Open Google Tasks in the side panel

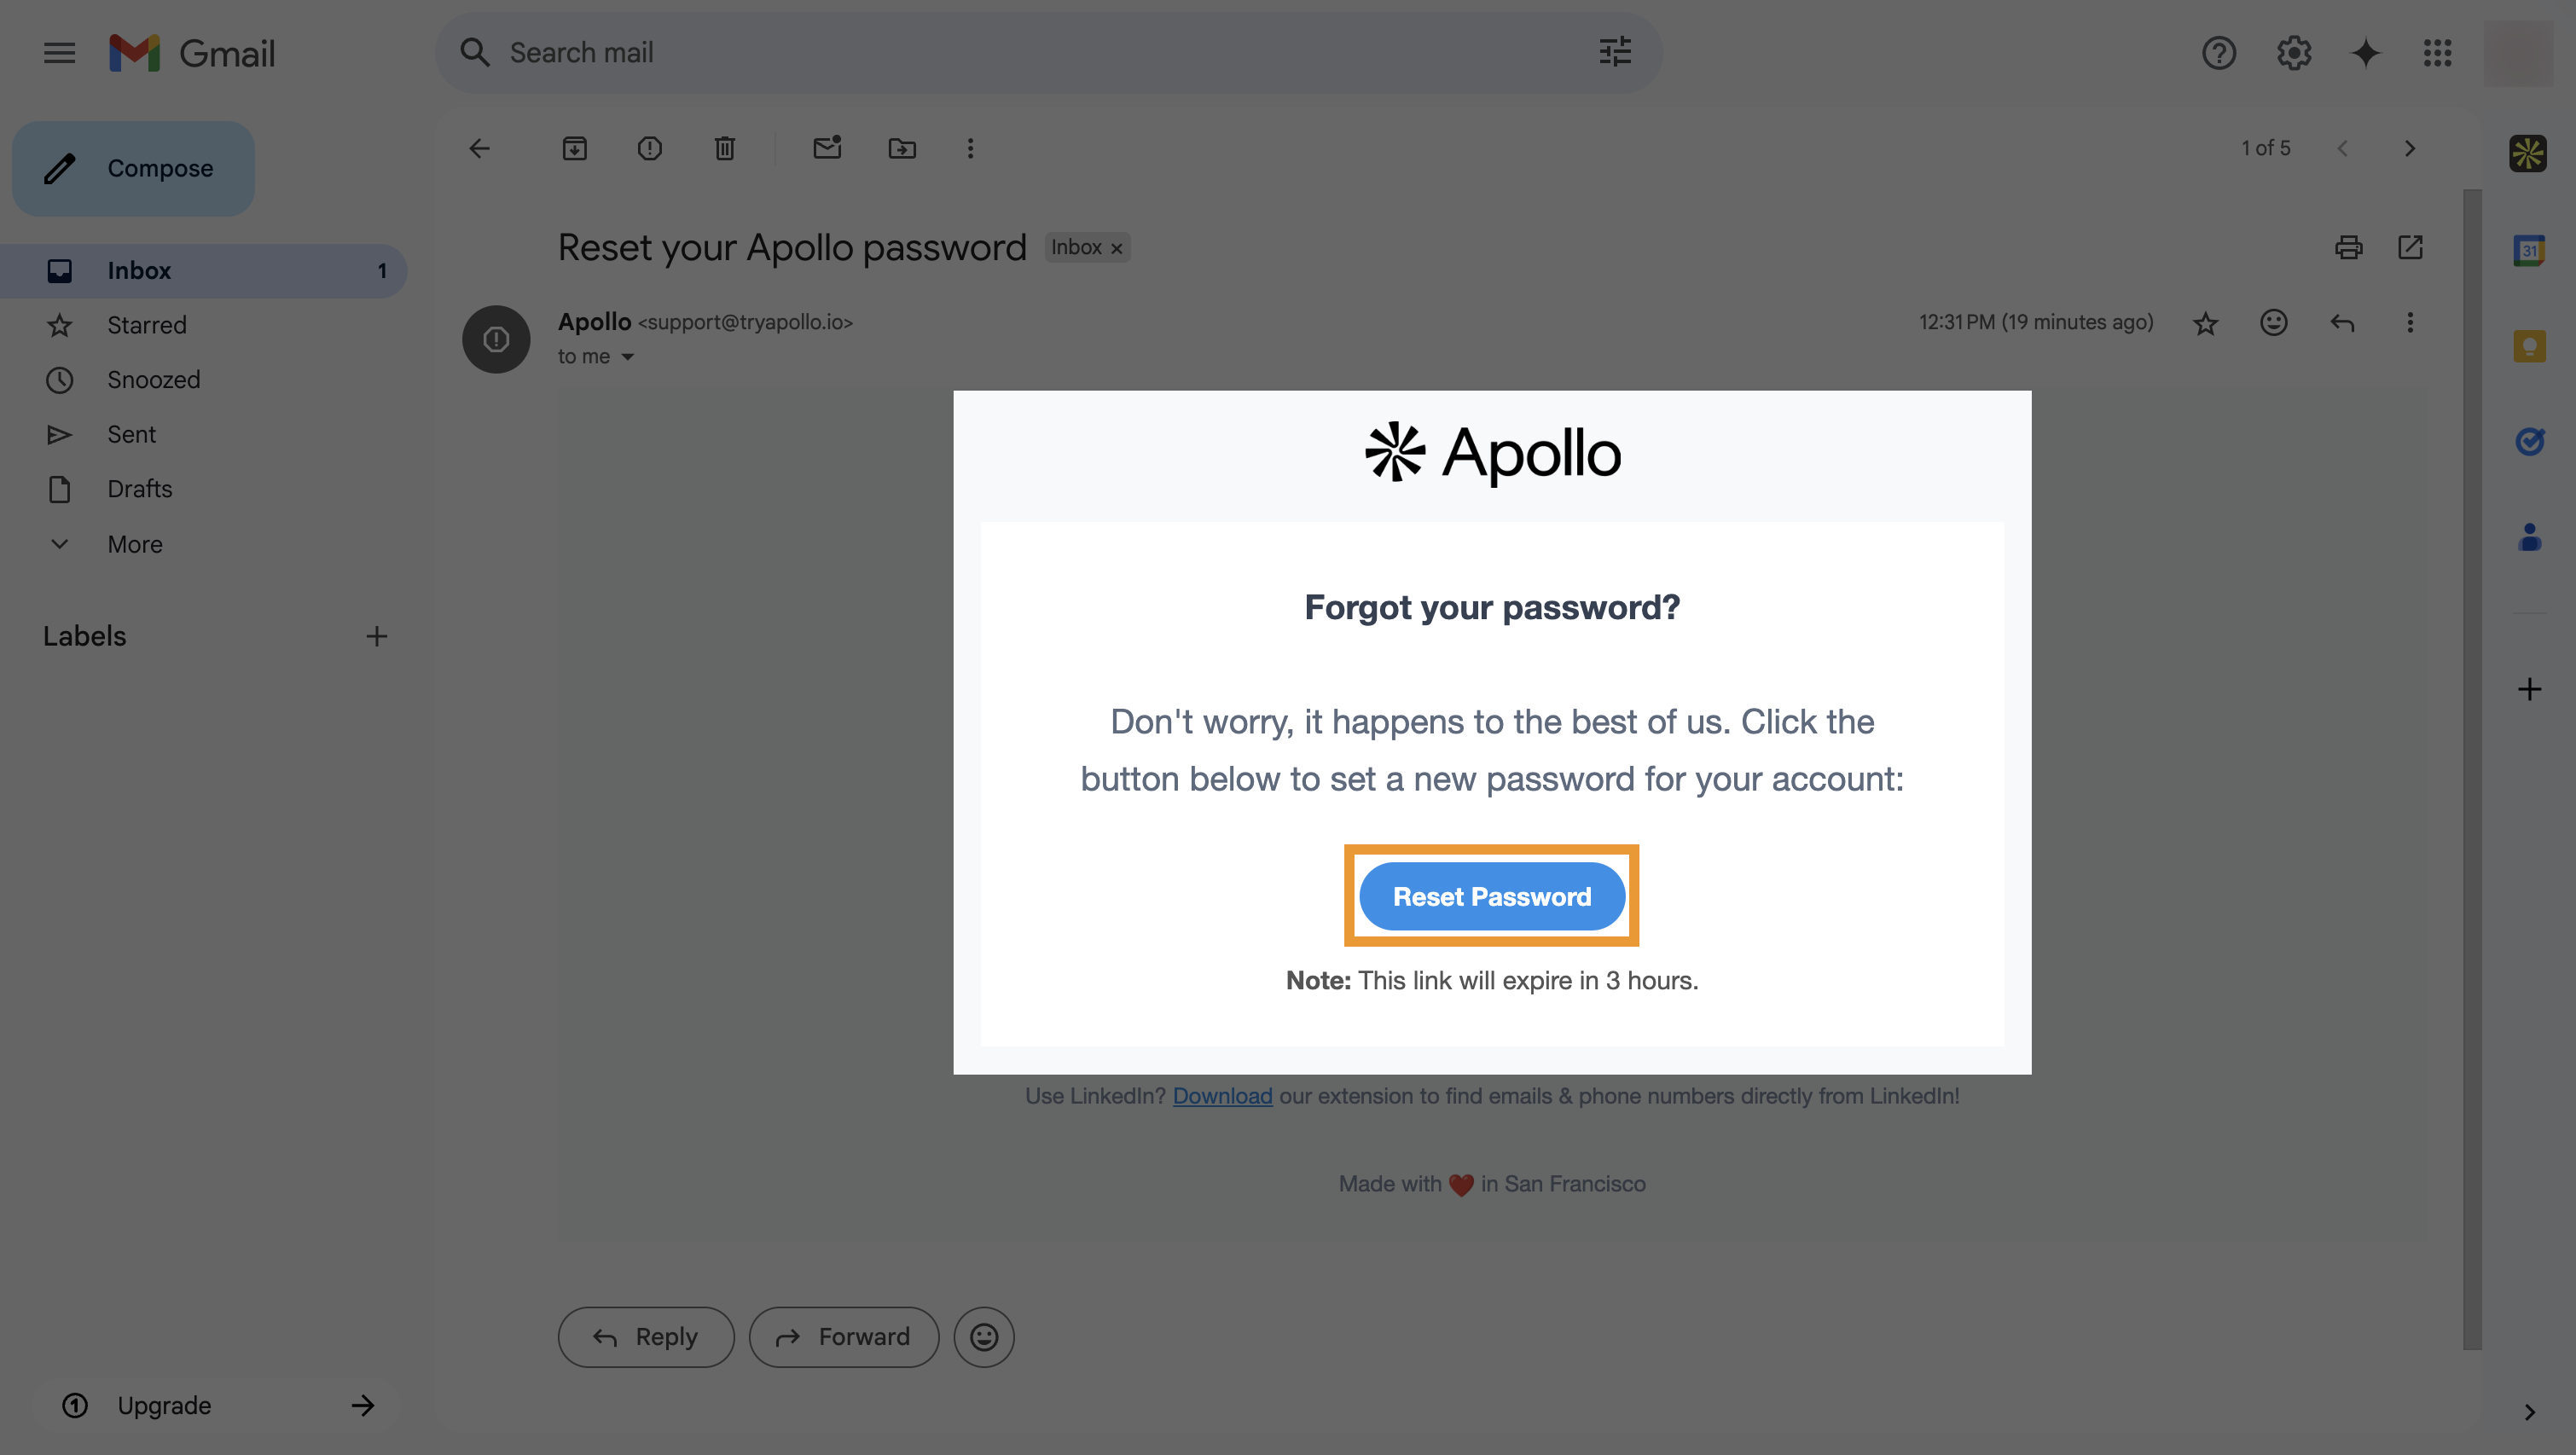(2529, 441)
